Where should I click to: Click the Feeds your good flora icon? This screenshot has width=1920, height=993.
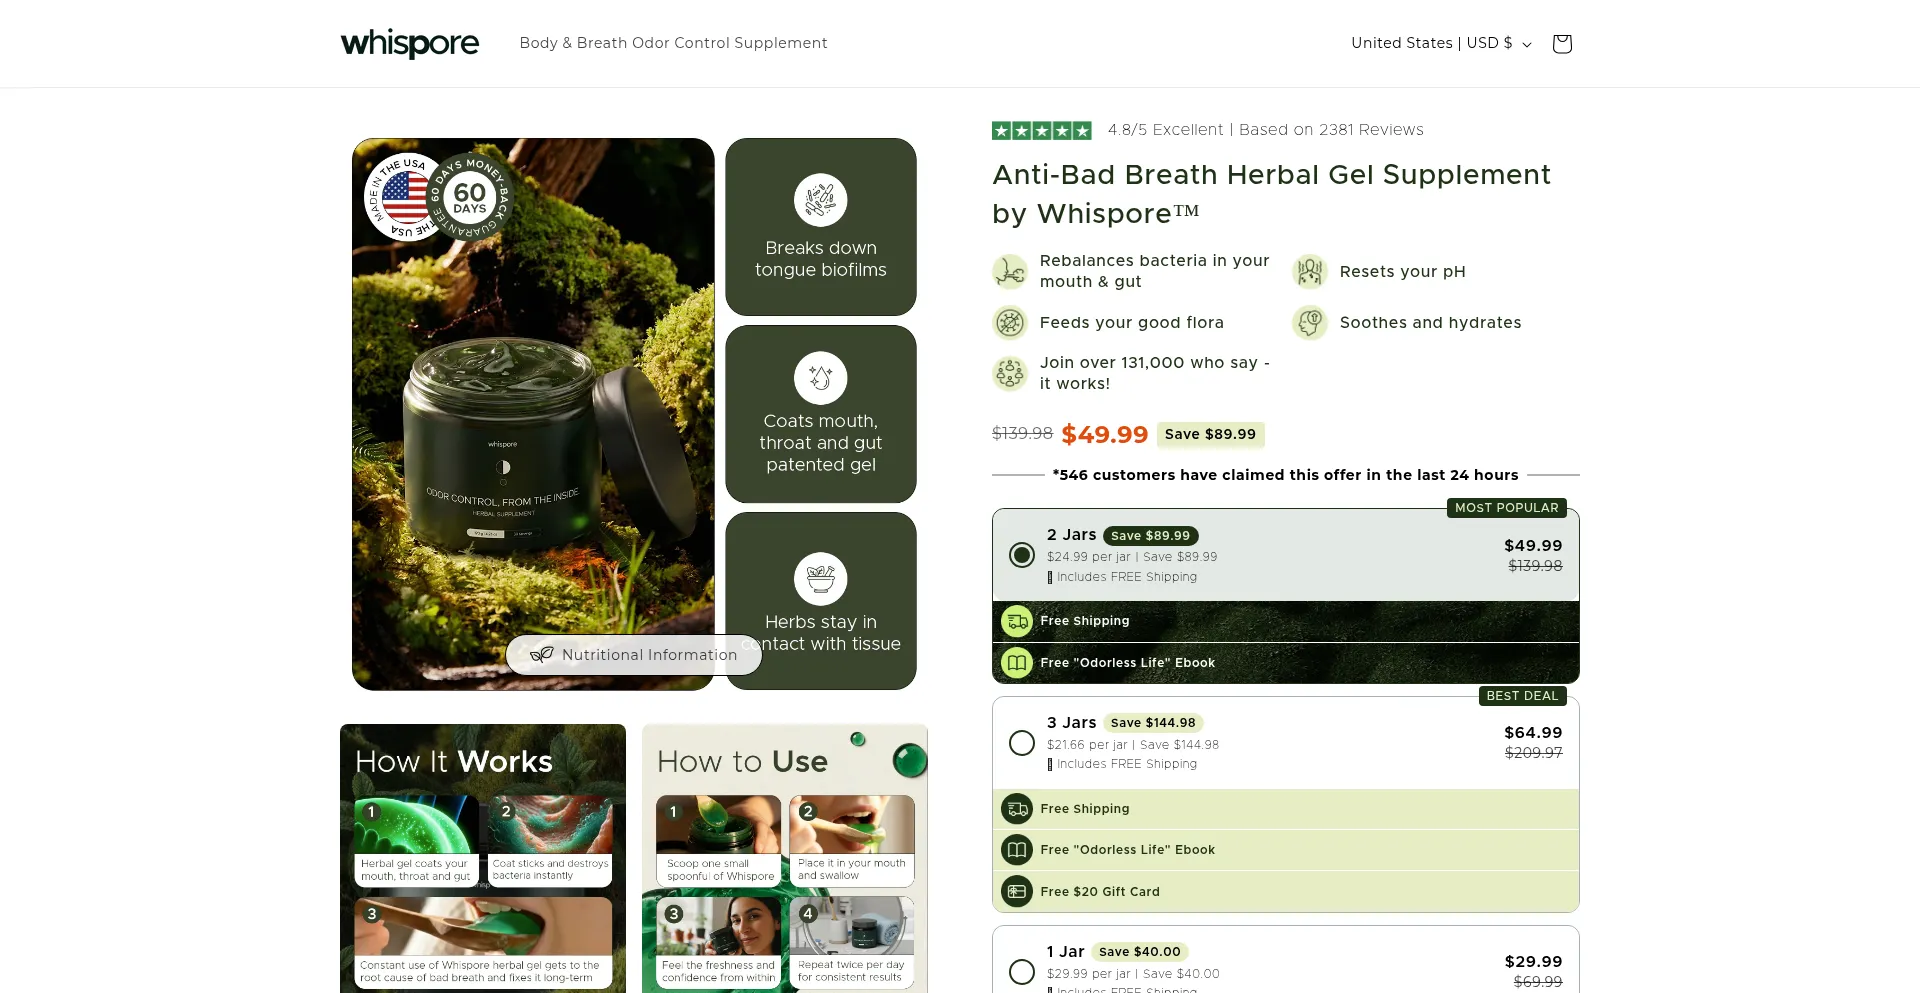click(1010, 322)
